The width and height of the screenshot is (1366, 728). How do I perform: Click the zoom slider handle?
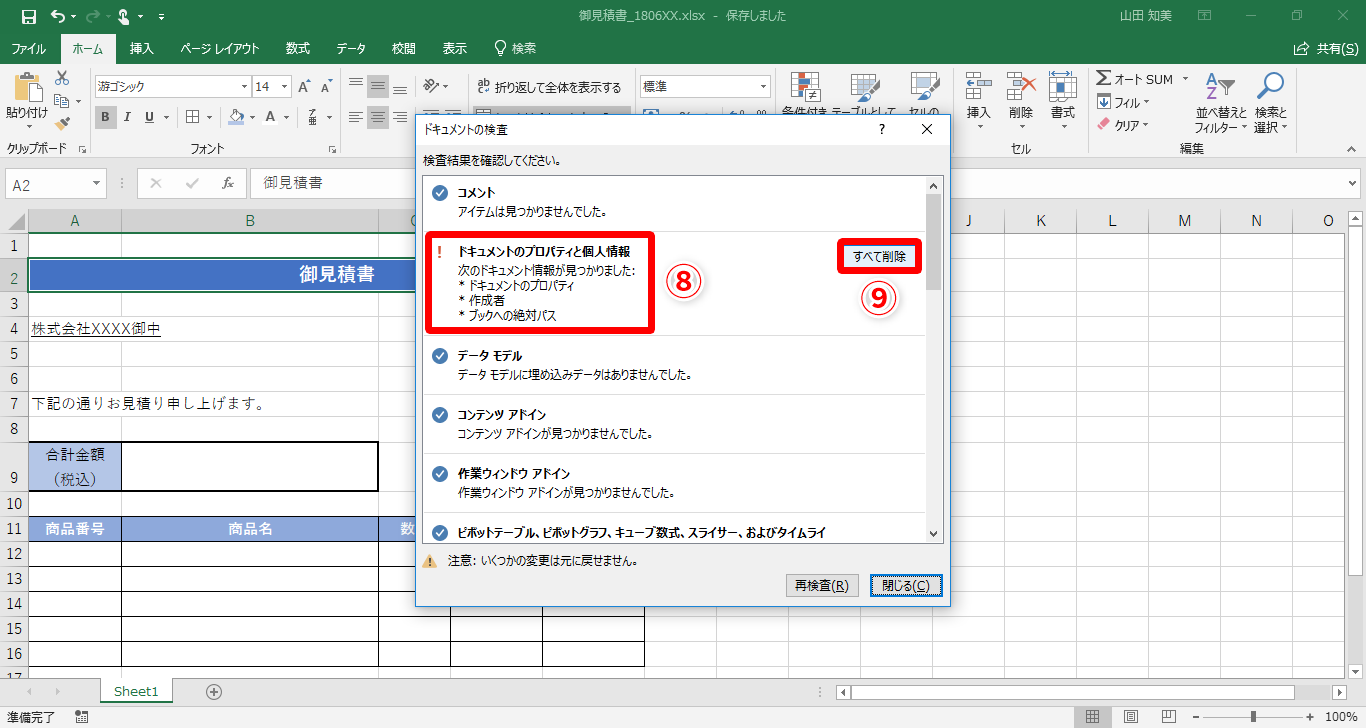pyautogui.click(x=1253, y=716)
